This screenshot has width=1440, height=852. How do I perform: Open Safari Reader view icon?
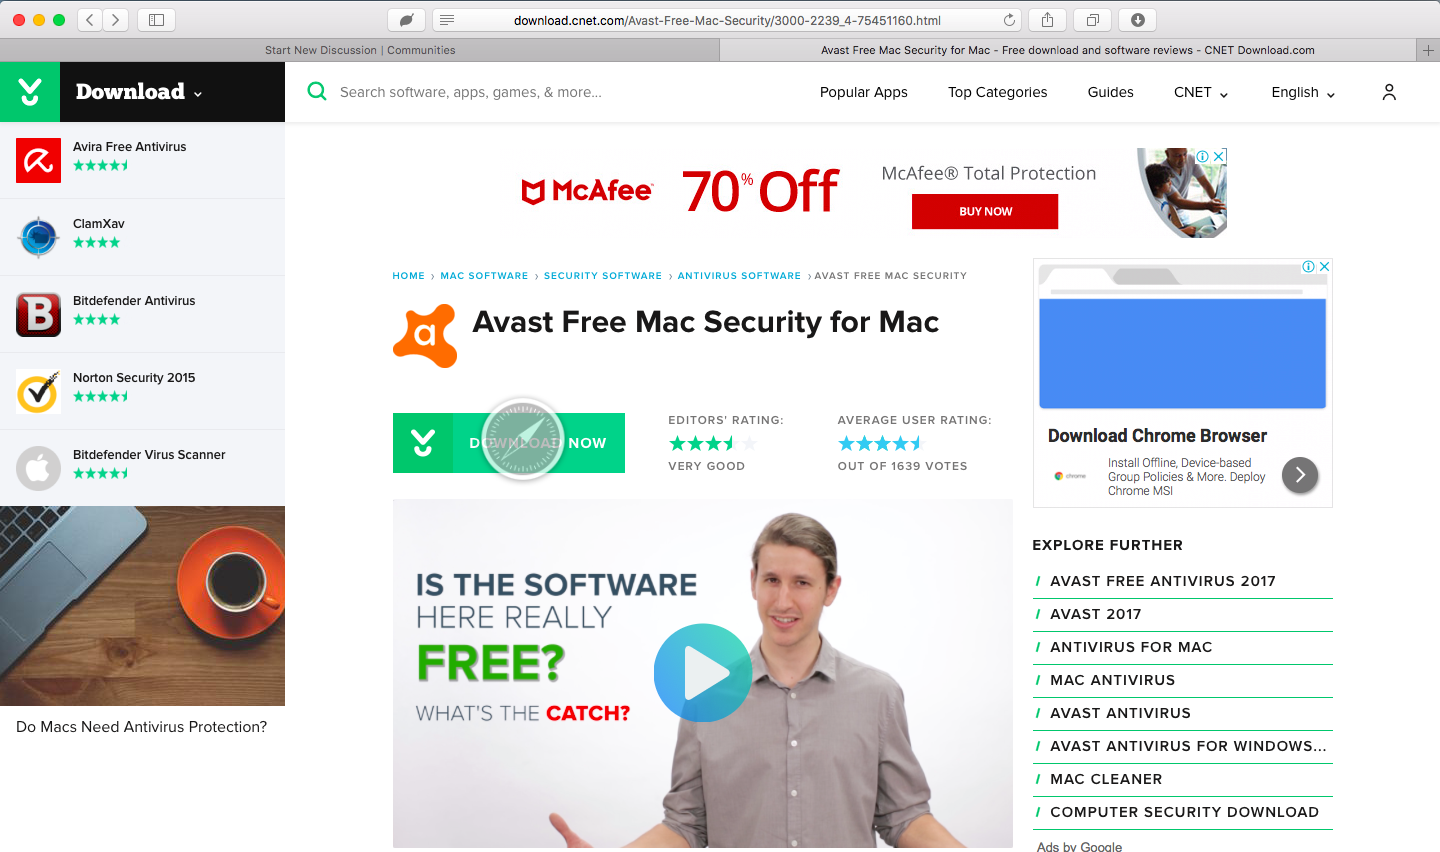[x=447, y=20]
